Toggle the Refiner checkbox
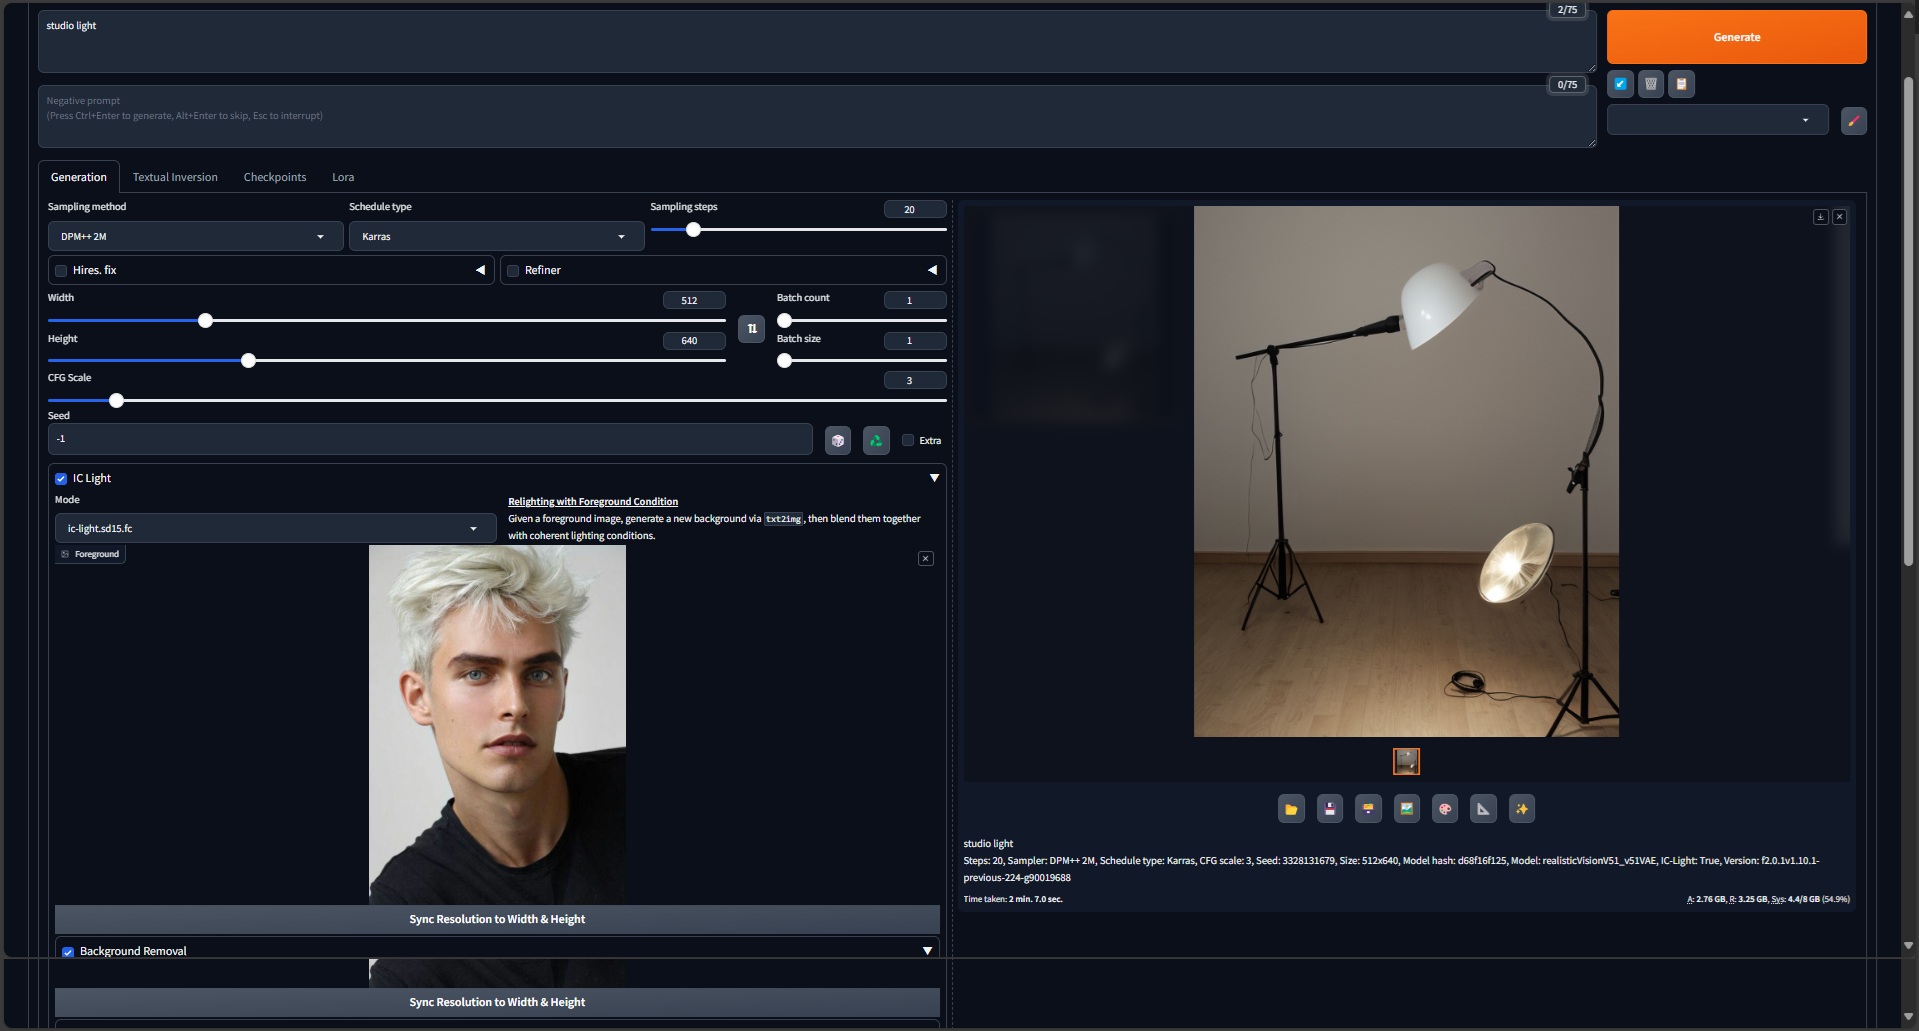 tap(514, 271)
